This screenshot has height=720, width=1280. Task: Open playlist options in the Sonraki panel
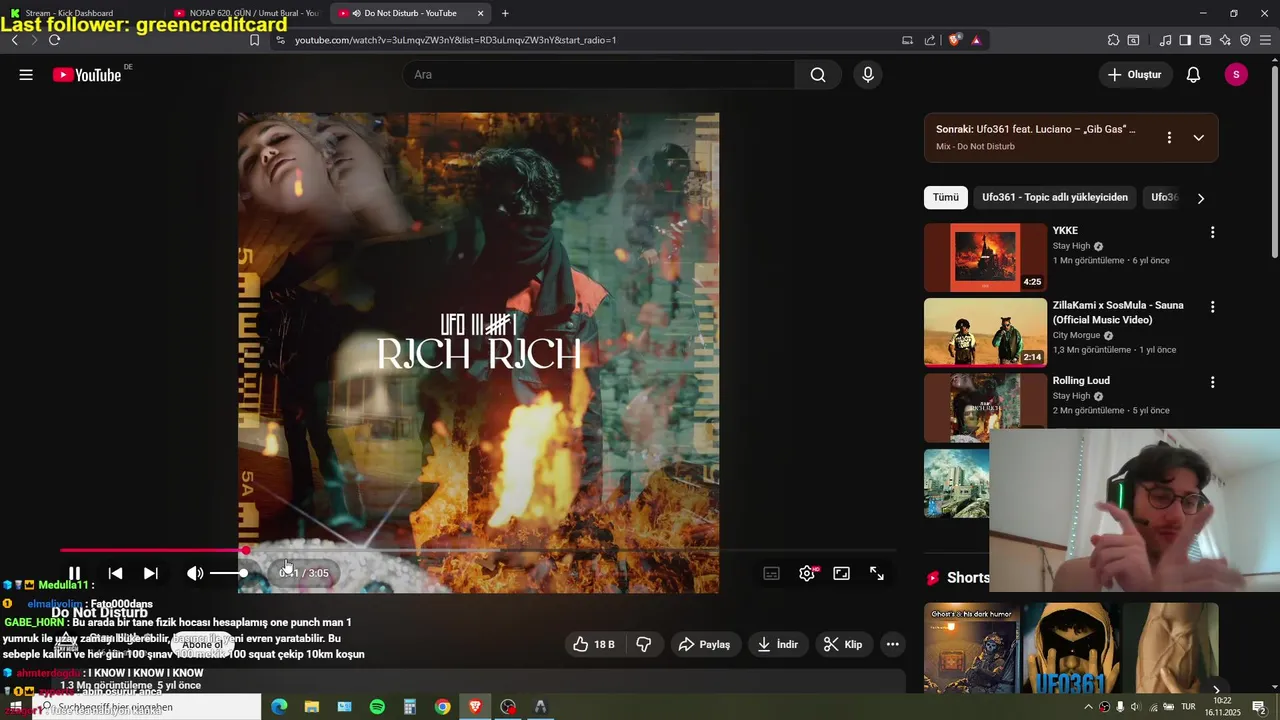[1169, 138]
